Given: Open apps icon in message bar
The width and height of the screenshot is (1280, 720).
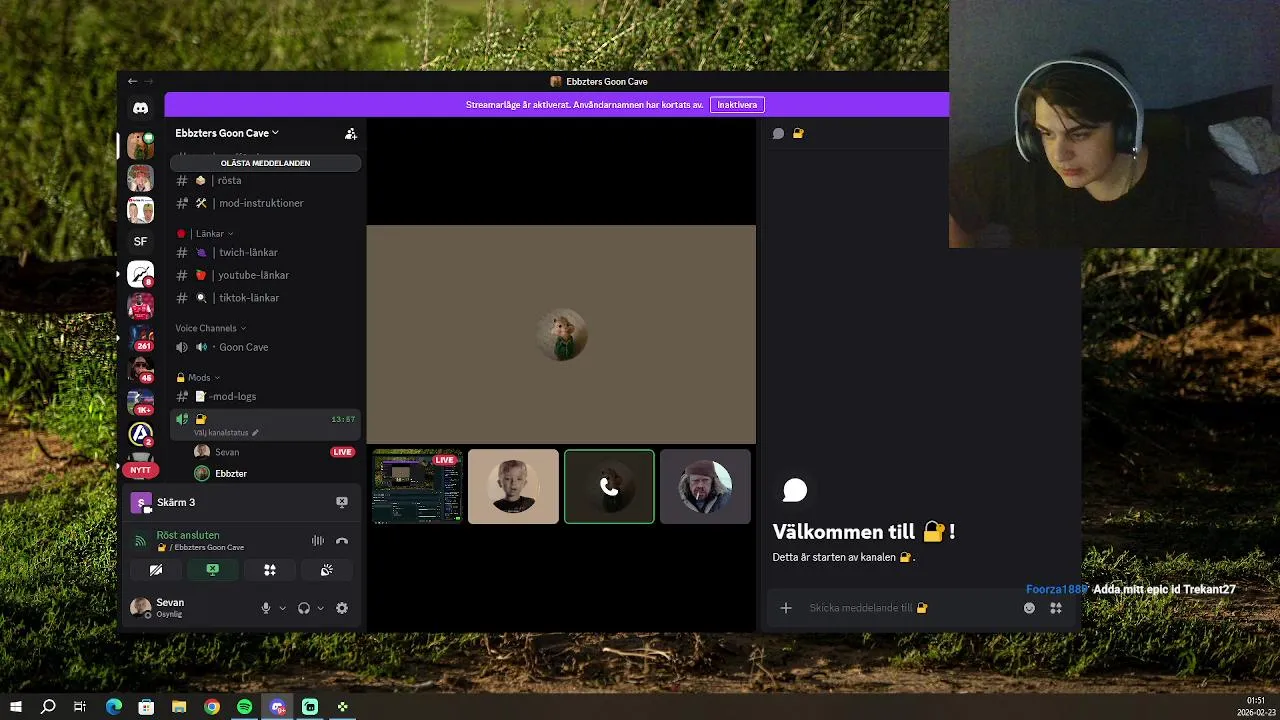Looking at the screenshot, I should coord(1055,608).
